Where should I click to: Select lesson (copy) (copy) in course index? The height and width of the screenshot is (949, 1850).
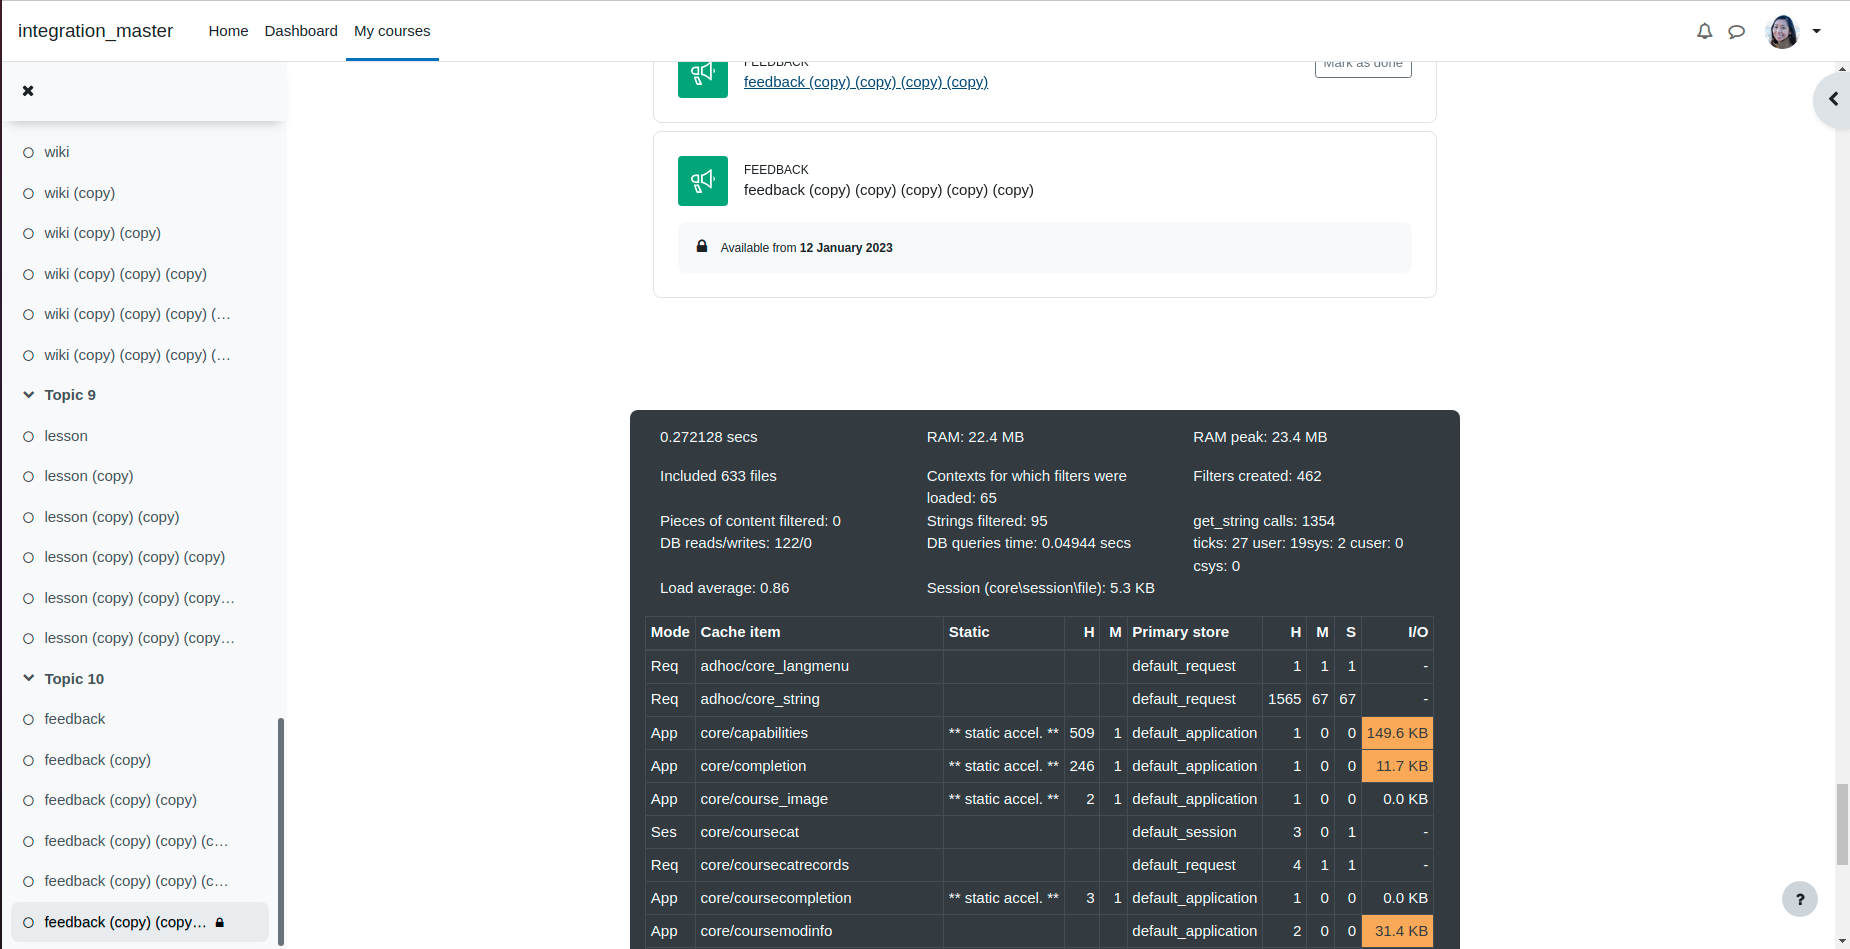(x=112, y=517)
